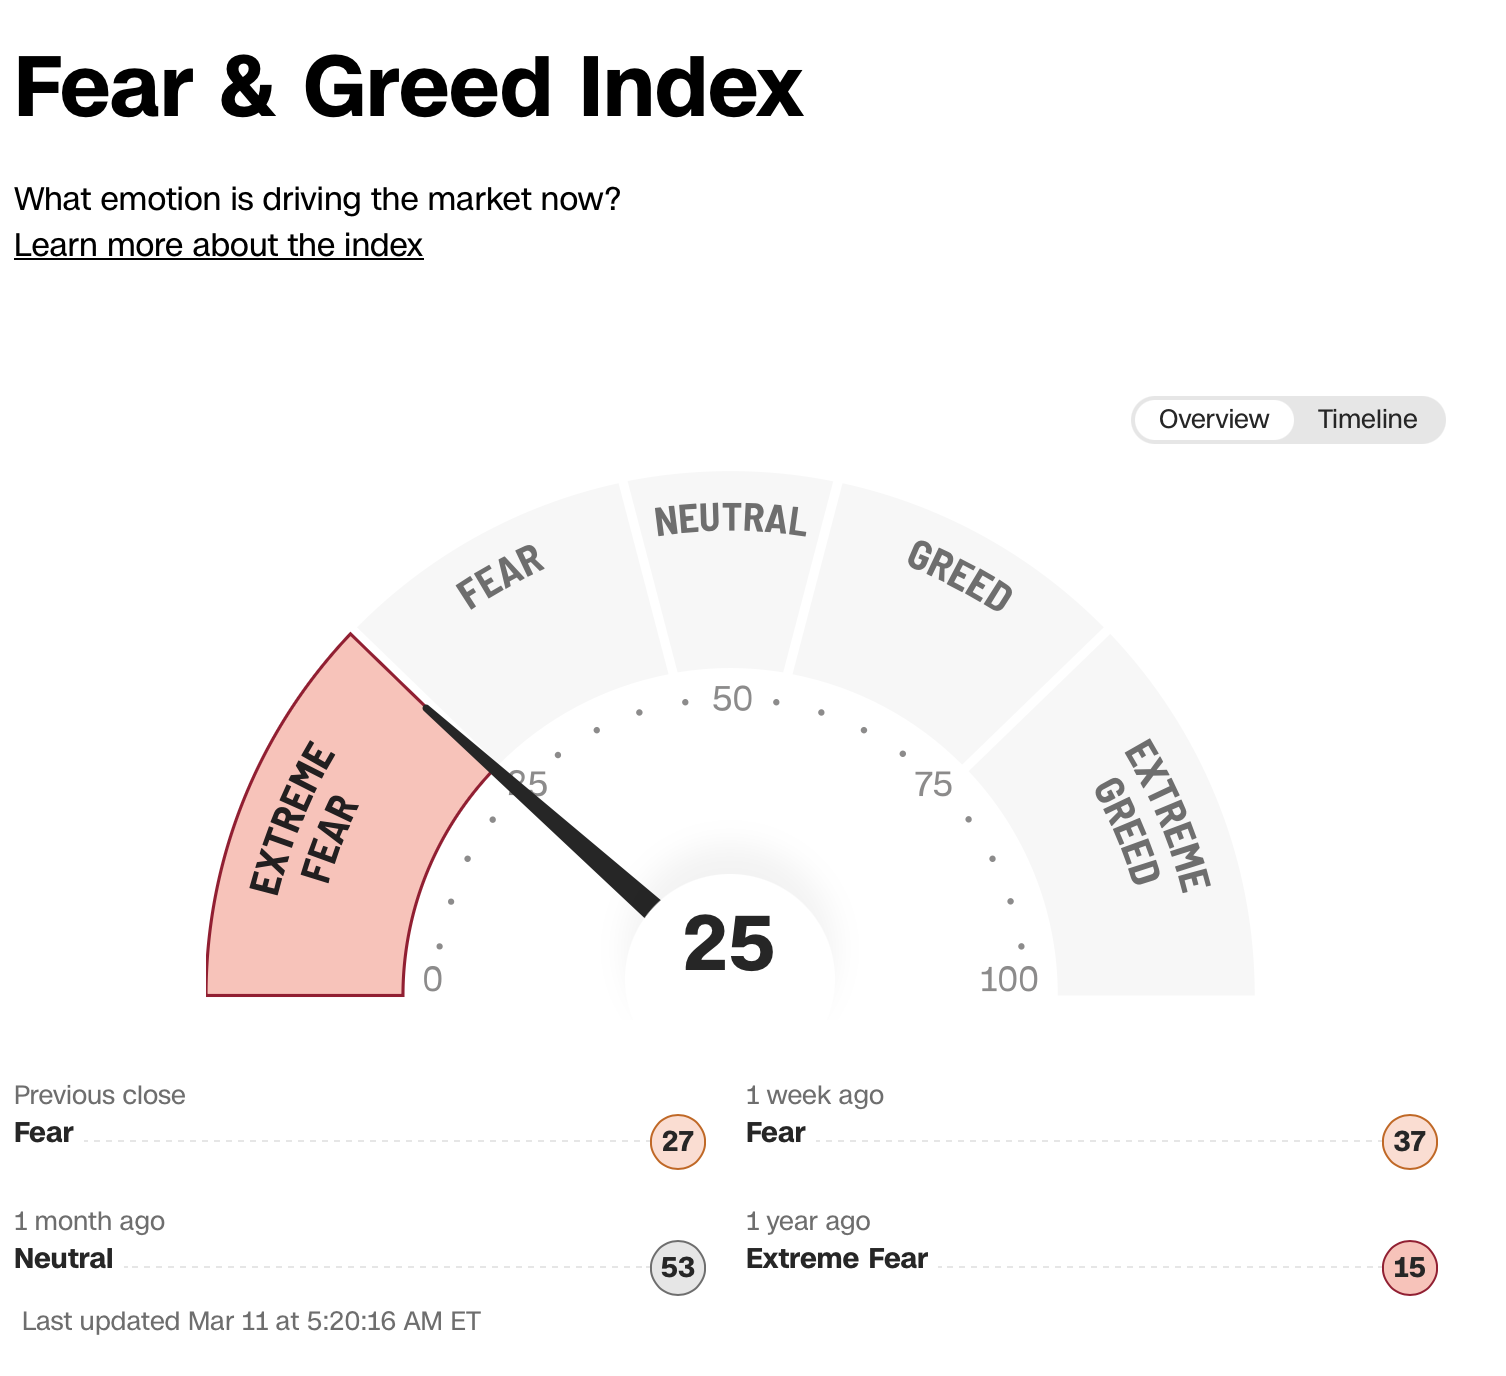Viewport: 1506px width, 1376px height.
Task: Open Learn more about the index link
Action: pos(218,245)
